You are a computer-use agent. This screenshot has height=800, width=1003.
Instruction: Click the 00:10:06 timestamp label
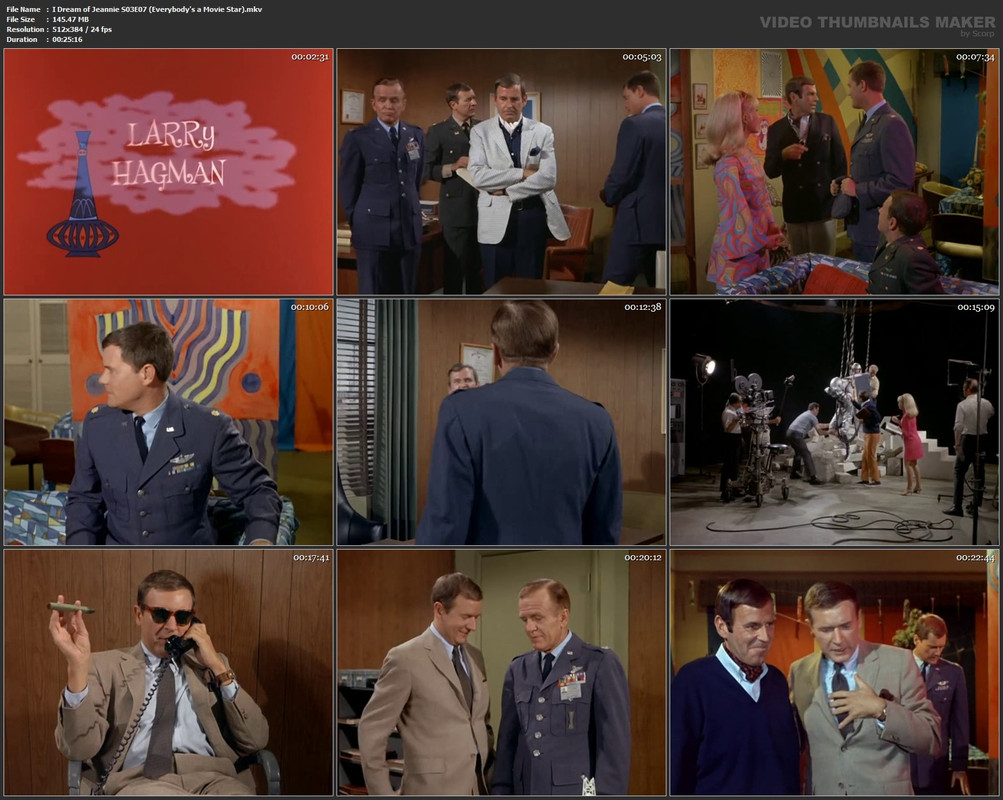click(x=310, y=307)
